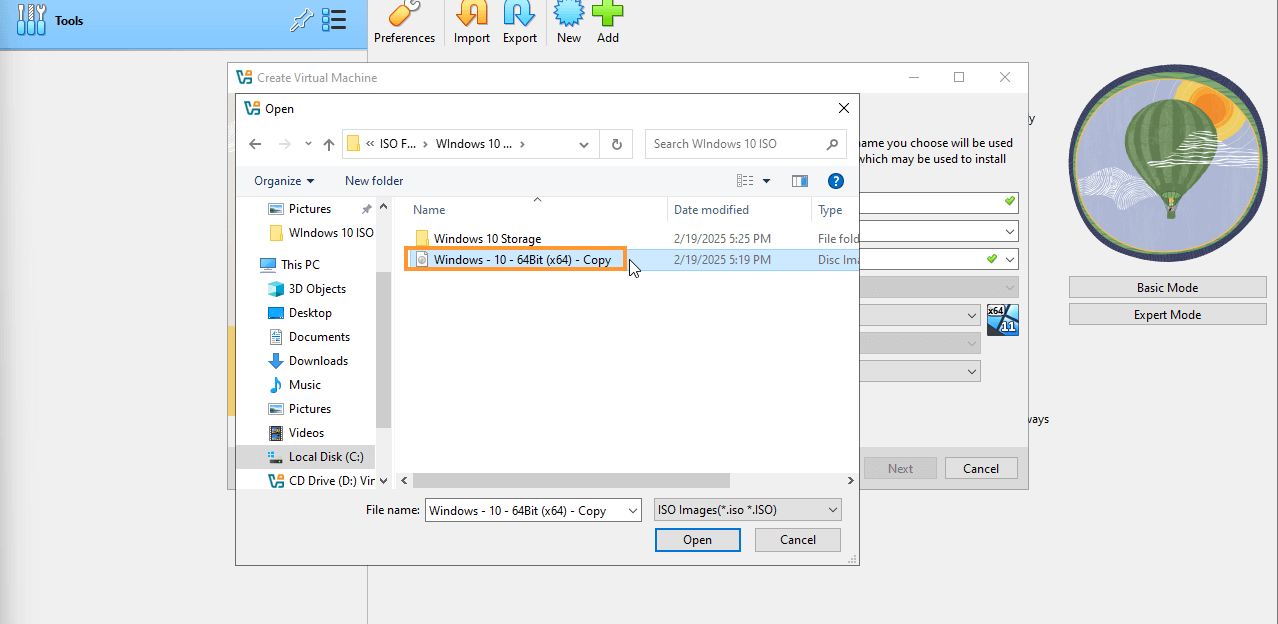Click the Import appliance icon
This screenshot has width=1278, height=624.
pyautogui.click(x=472, y=13)
